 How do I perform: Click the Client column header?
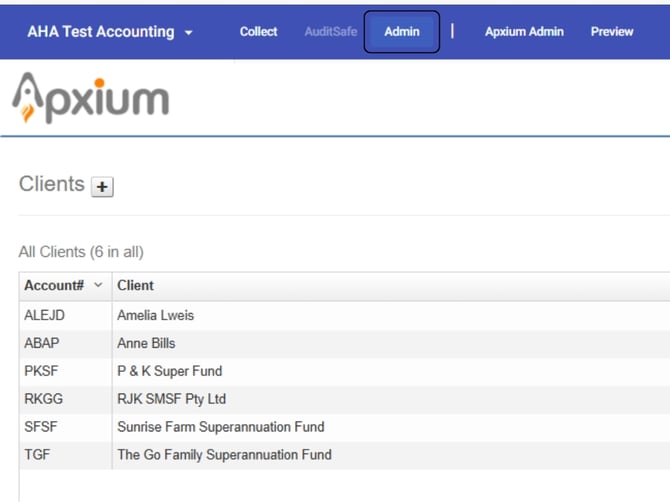tap(136, 286)
